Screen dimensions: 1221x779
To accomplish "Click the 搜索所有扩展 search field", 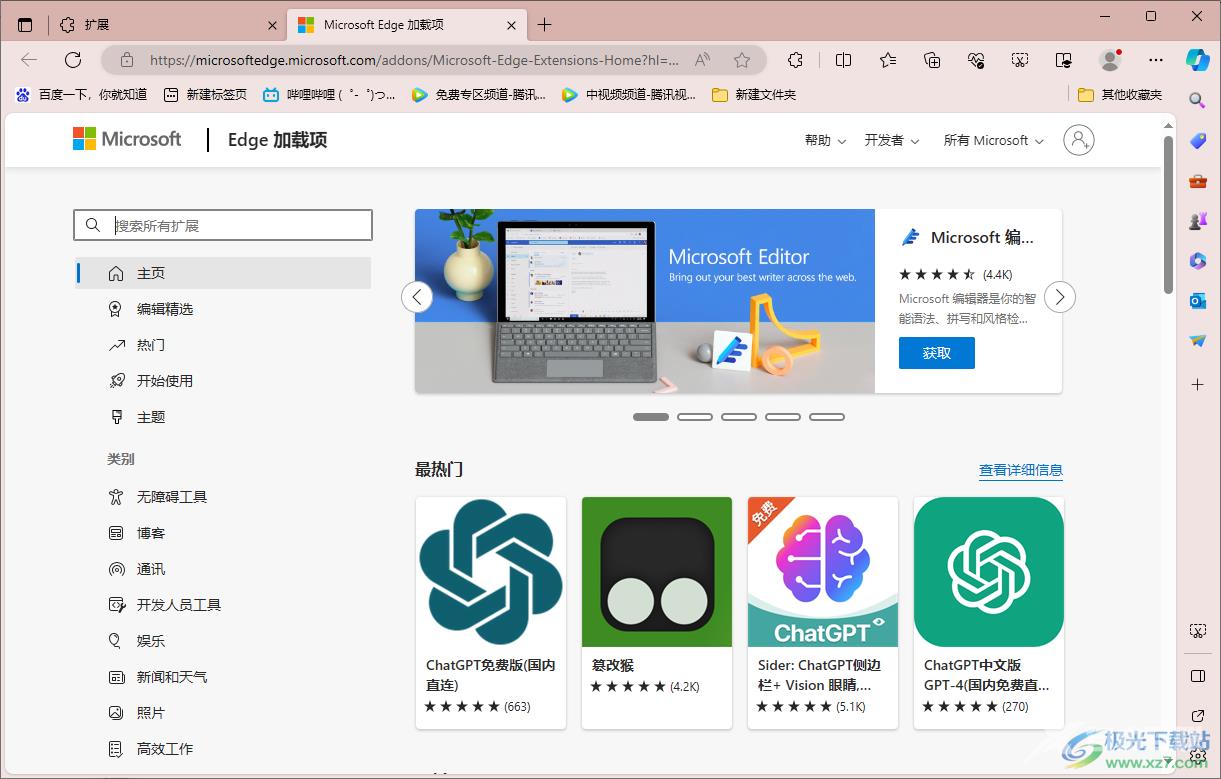I will (223, 225).
